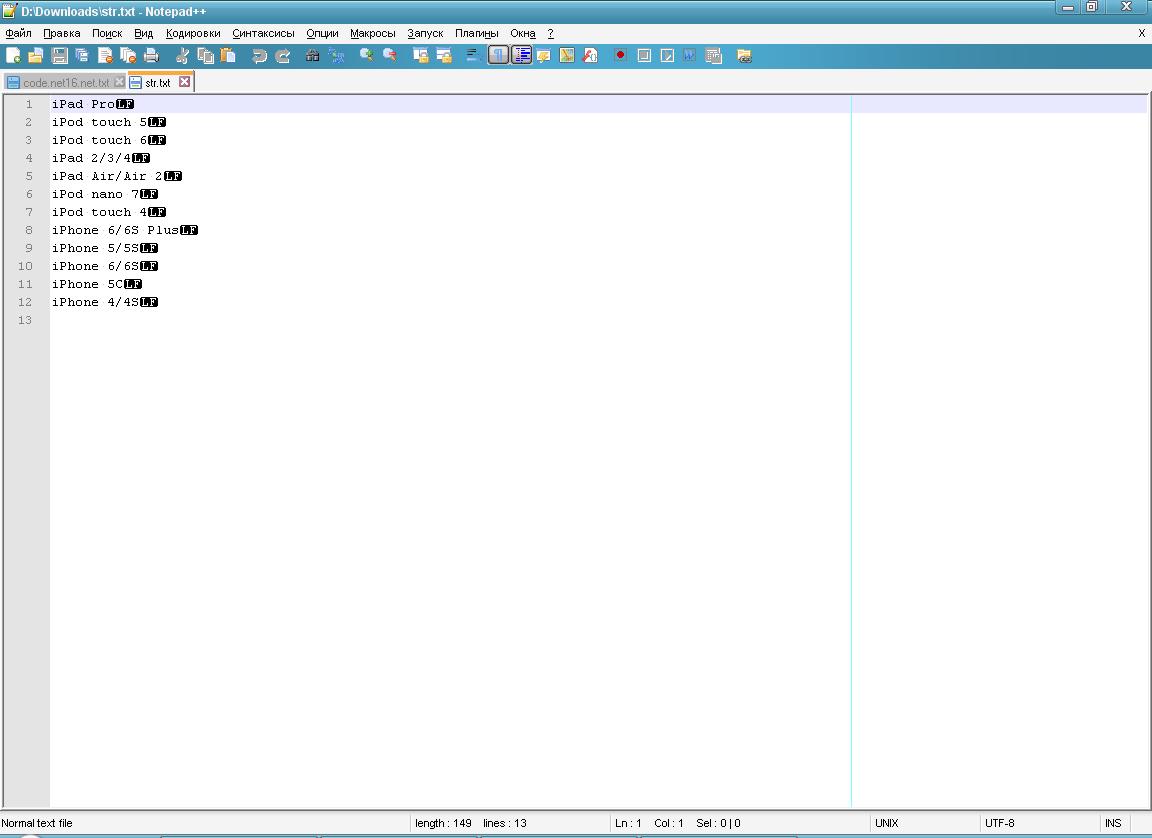Toggle the word wrap button
This screenshot has width=1152, height=838.
(474, 56)
